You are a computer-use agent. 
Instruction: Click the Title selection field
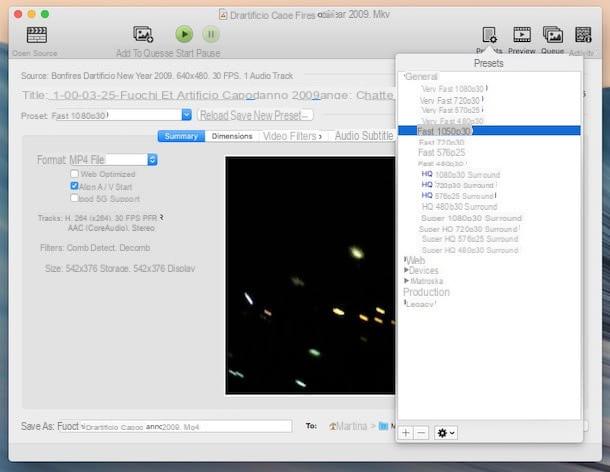pyautogui.click(x=186, y=95)
